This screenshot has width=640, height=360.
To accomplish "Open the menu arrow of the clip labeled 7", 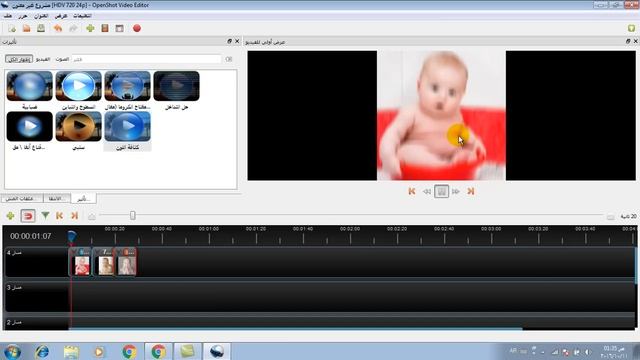I will (99, 252).
